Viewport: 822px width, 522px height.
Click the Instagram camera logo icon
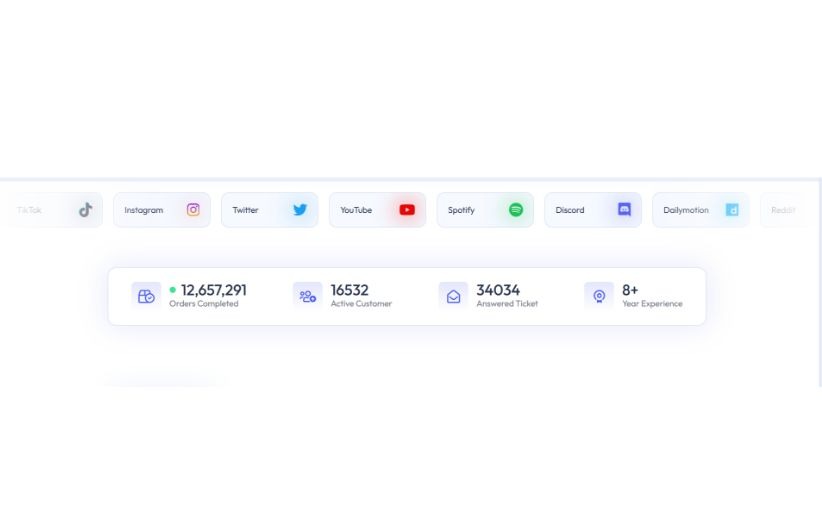pos(193,210)
